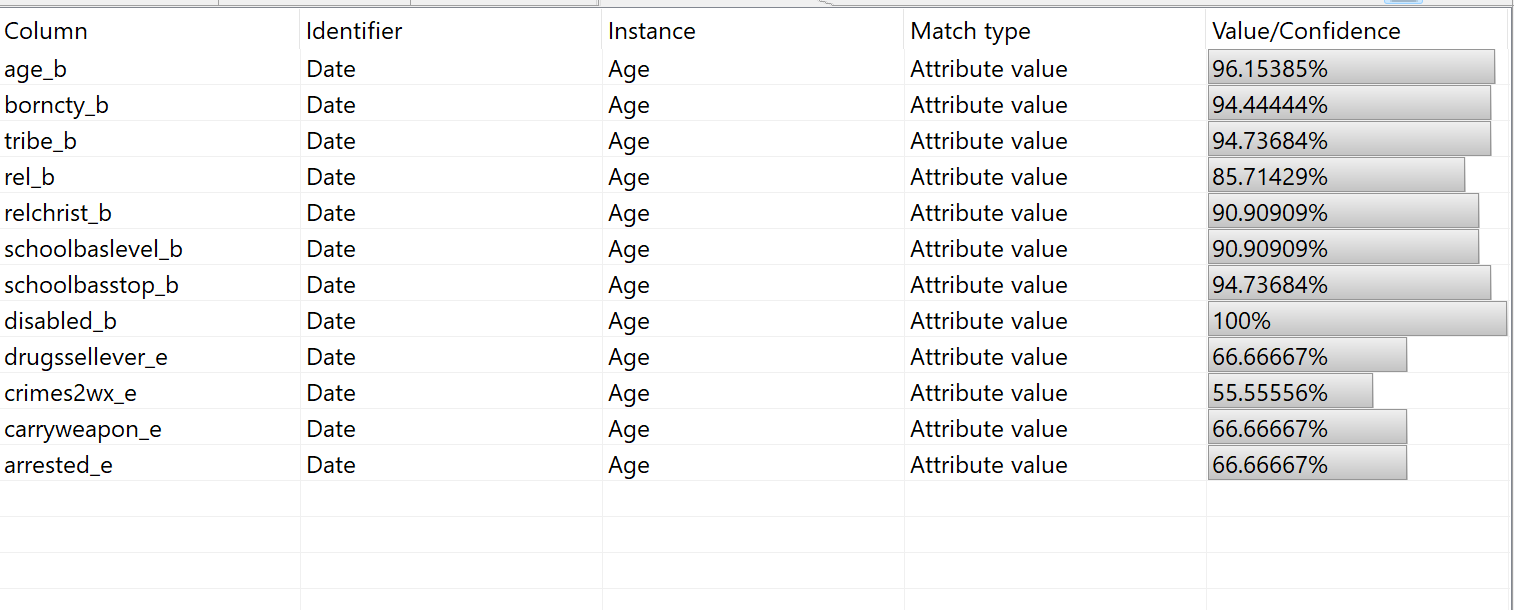Viewport: 1514px width, 610px height.
Task: Click the Instance column header
Action: coord(651,31)
